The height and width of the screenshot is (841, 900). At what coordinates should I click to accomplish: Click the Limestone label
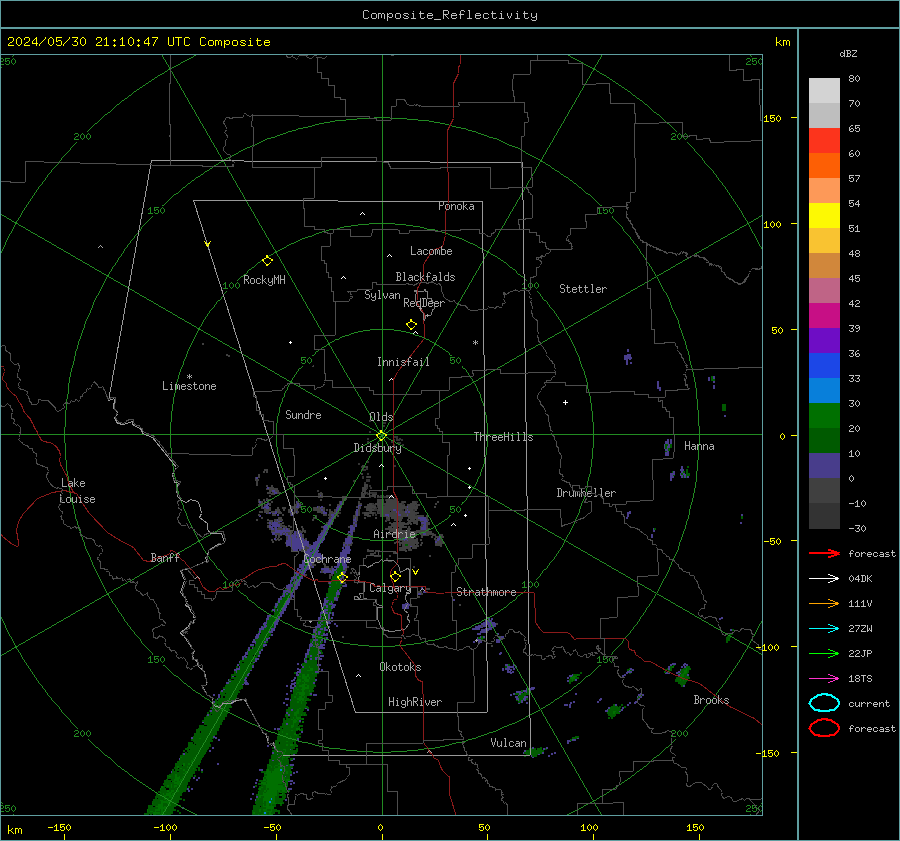tap(189, 386)
